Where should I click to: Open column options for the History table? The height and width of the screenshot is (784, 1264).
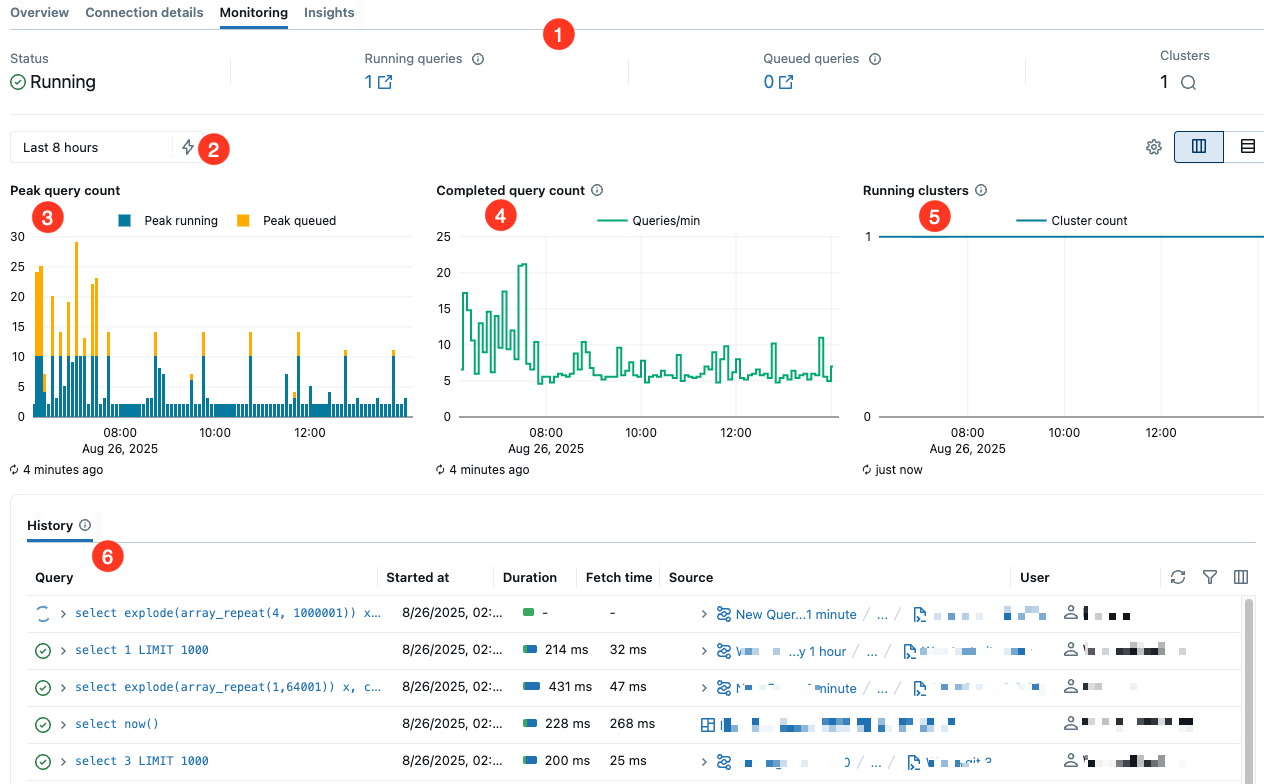click(1241, 577)
